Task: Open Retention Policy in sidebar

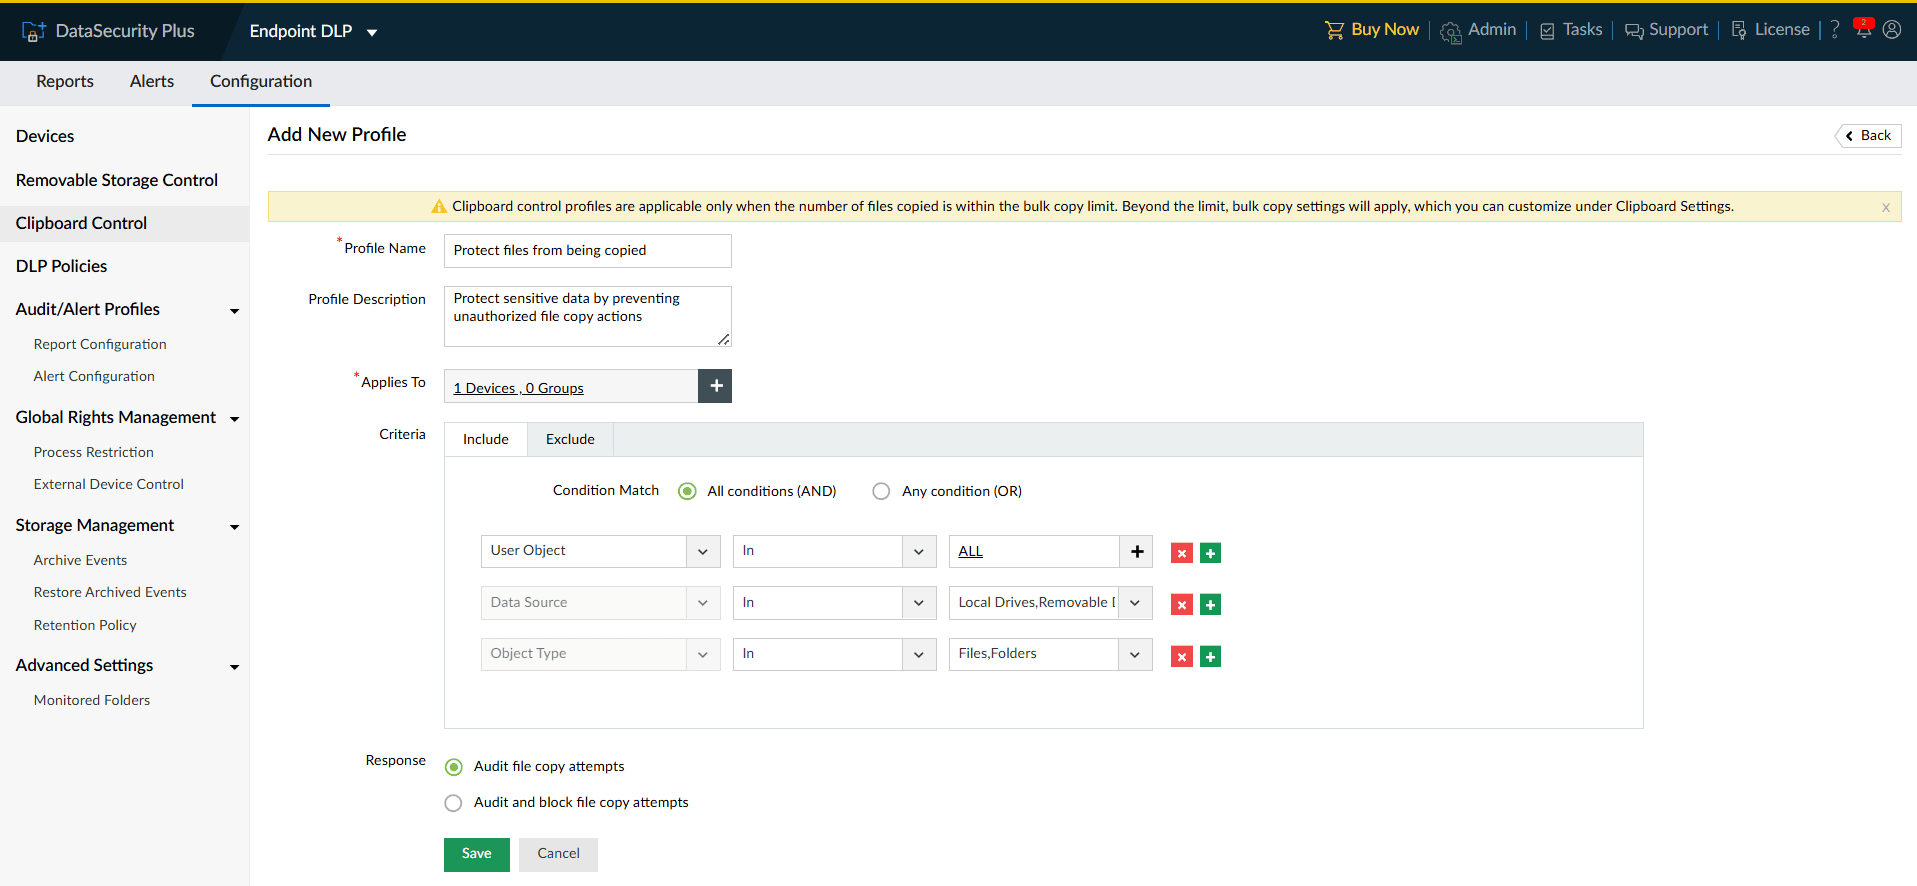Action: [85, 625]
